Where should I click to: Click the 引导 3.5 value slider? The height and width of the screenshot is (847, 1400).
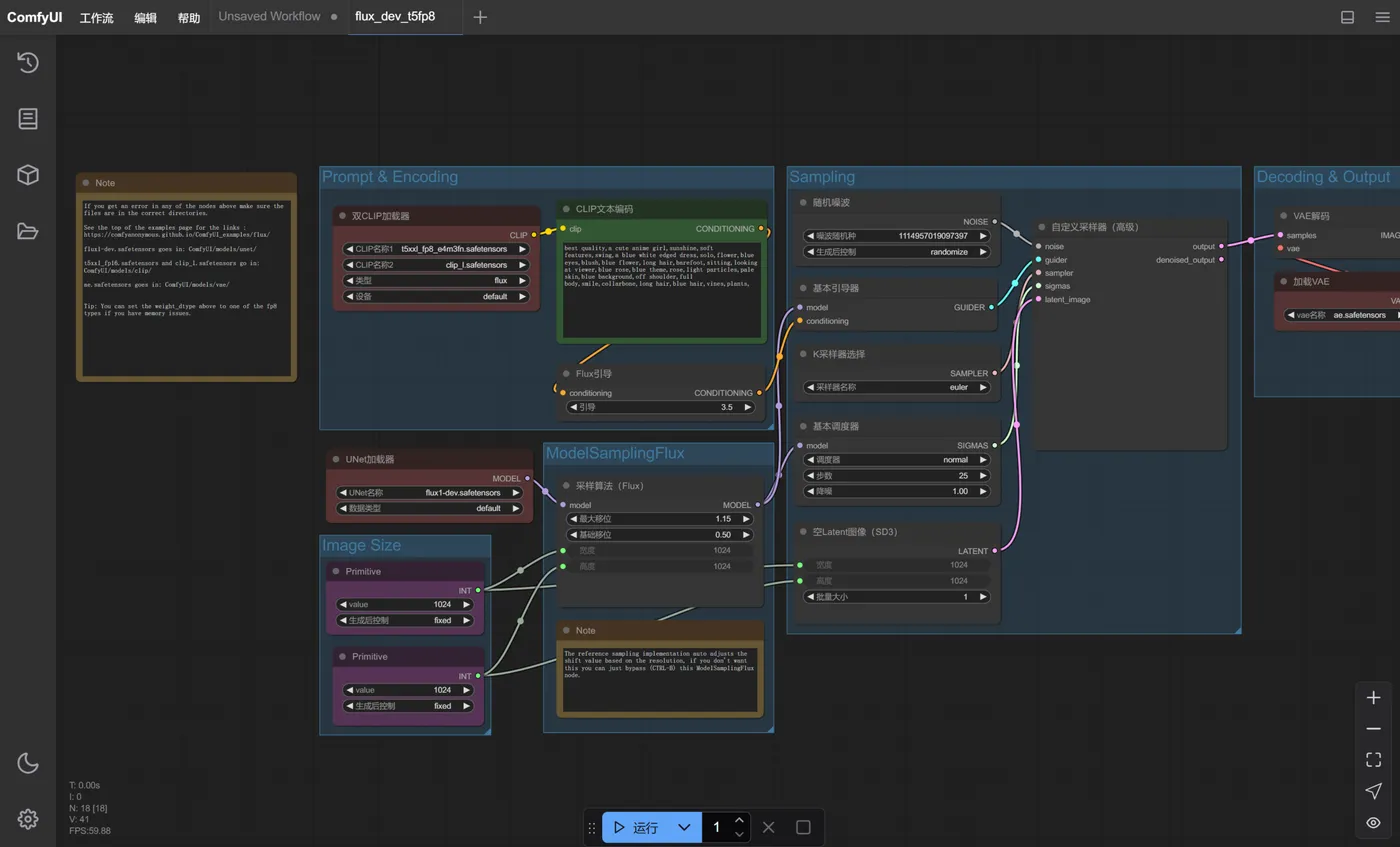(660, 408)
